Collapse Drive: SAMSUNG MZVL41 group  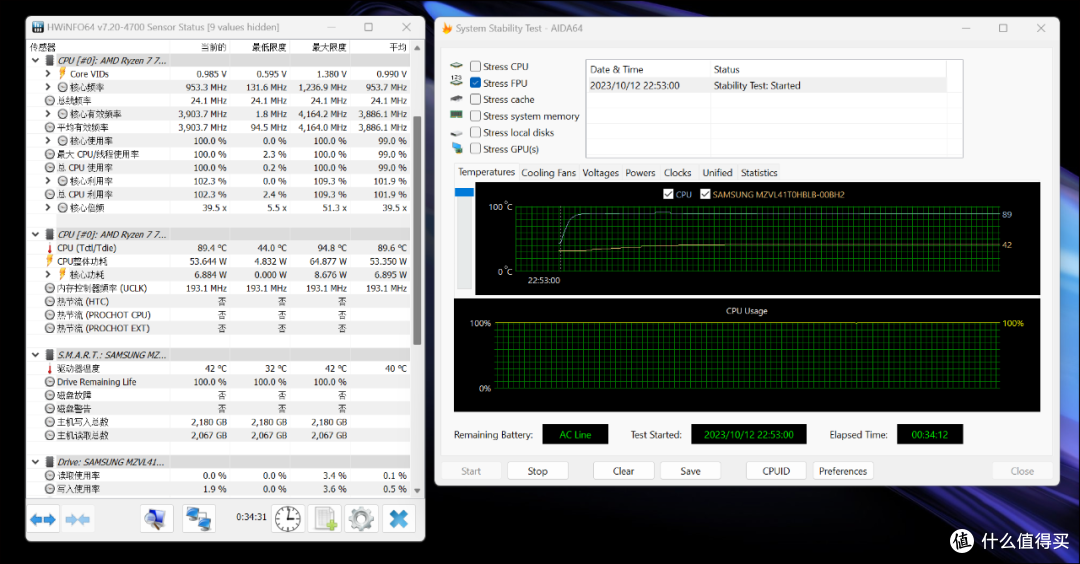36,462
